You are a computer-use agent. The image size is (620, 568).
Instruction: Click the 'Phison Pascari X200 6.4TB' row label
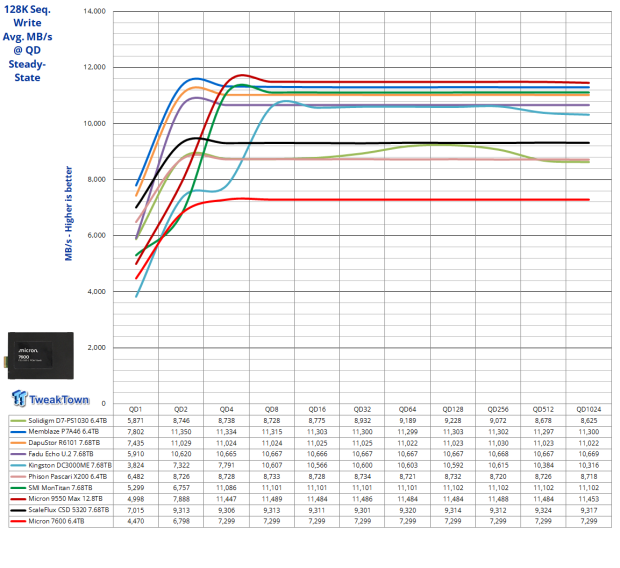68,477
